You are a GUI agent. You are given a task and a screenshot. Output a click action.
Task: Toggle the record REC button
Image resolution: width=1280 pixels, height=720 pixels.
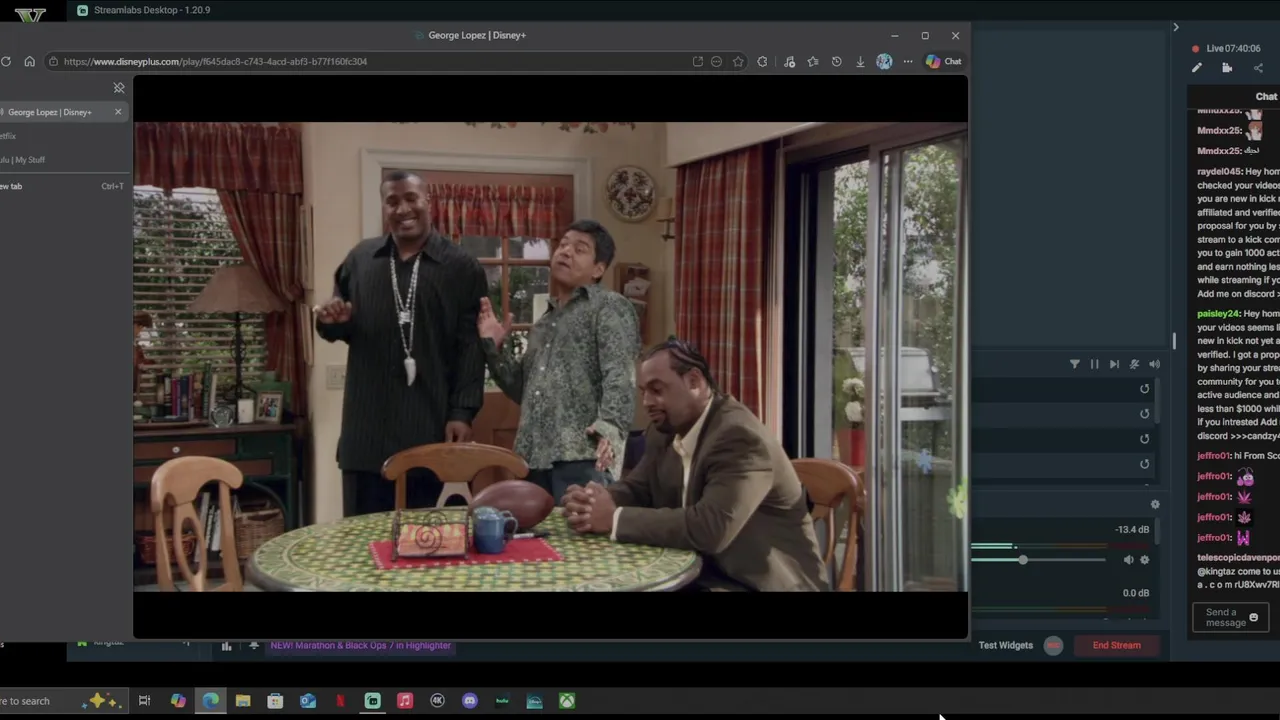(1053, 645)
